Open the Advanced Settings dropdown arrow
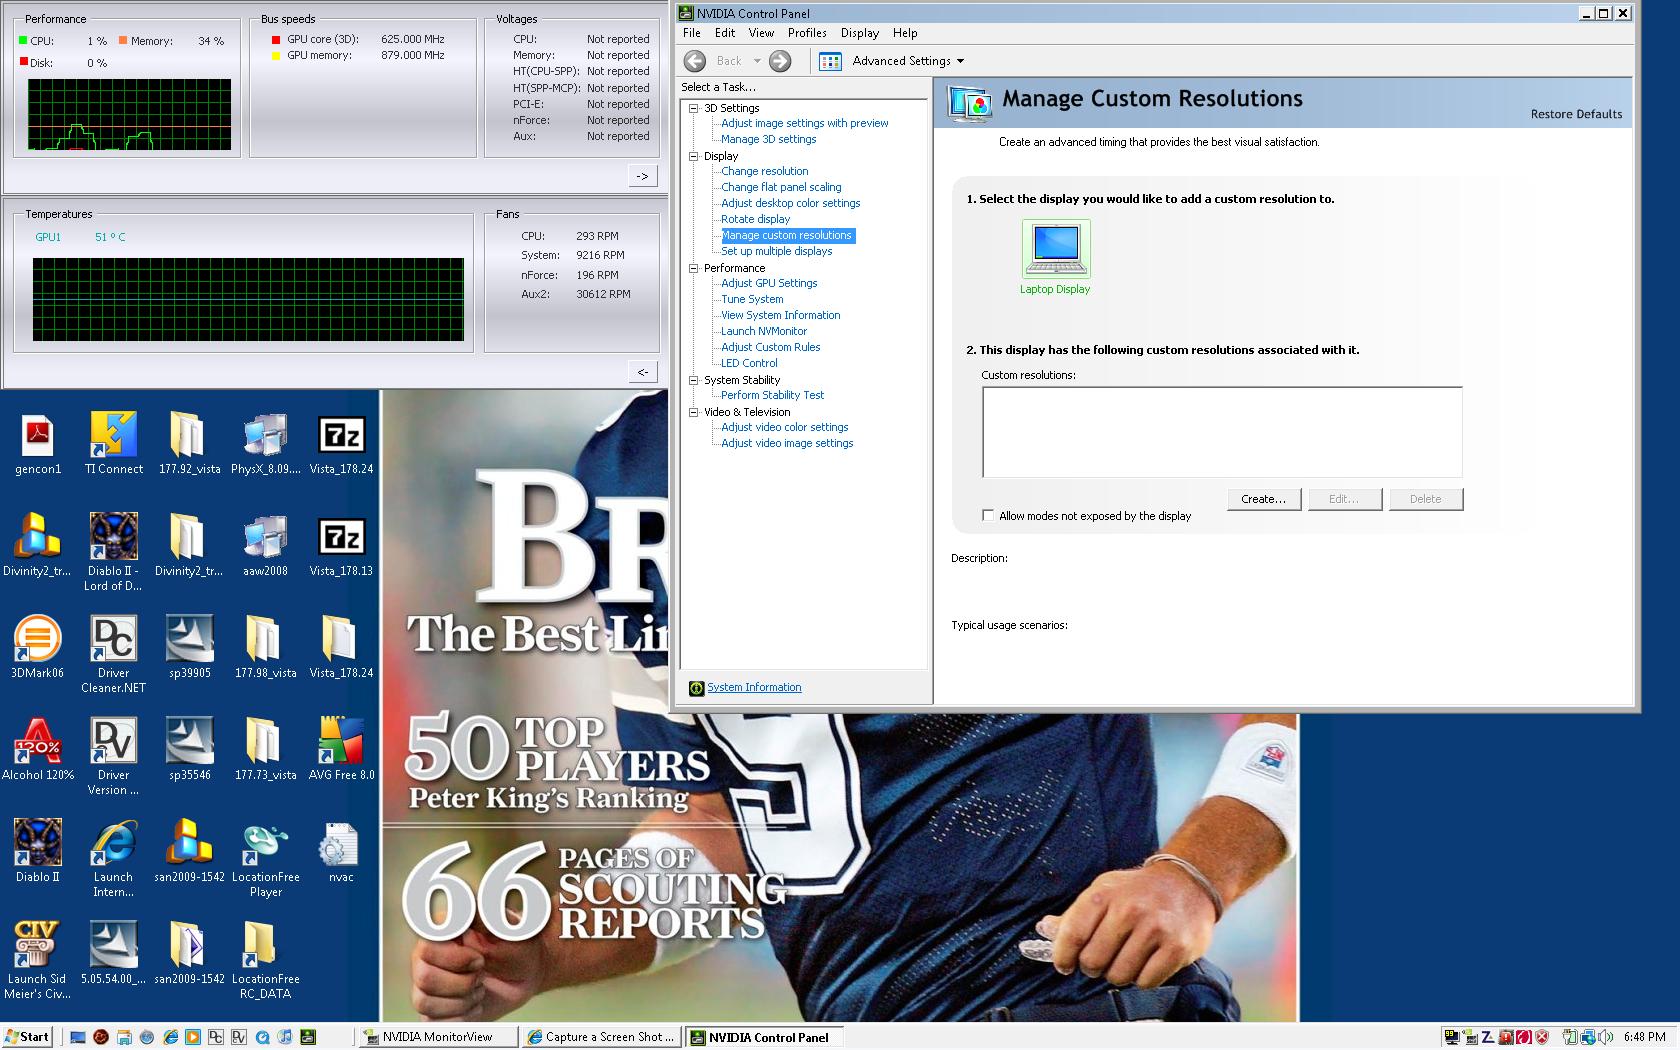 961,61
